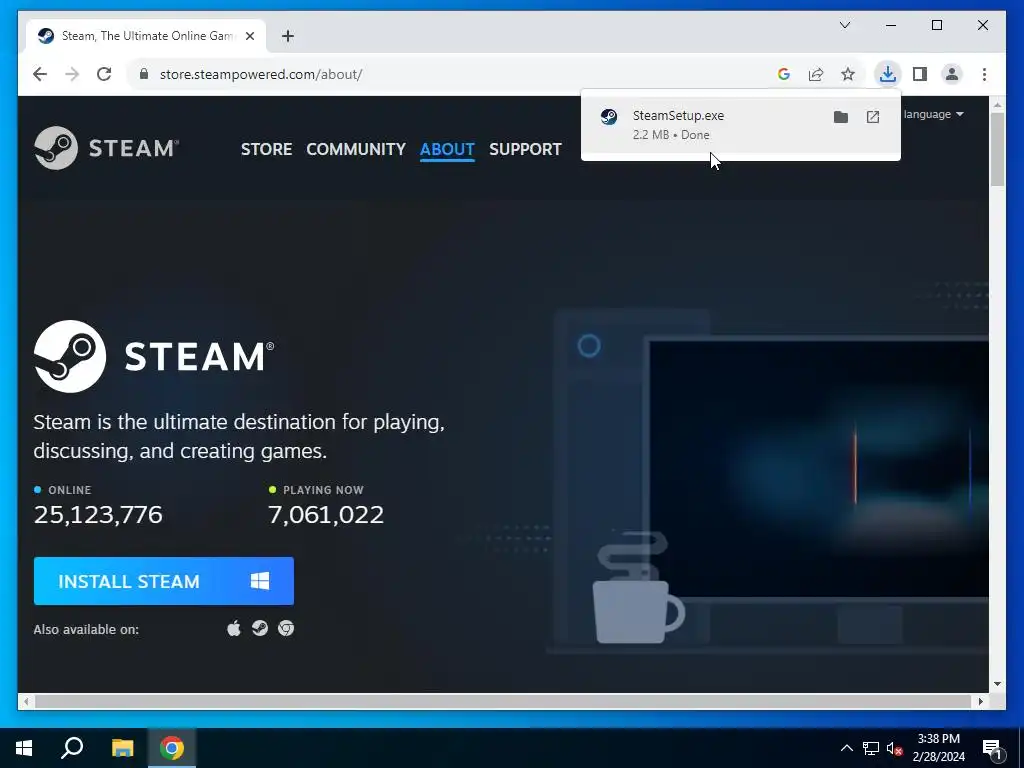Screen dimensions: 1024x768
Task: Open the Chrome three-dot menu
Action: (x=984, y=74)
